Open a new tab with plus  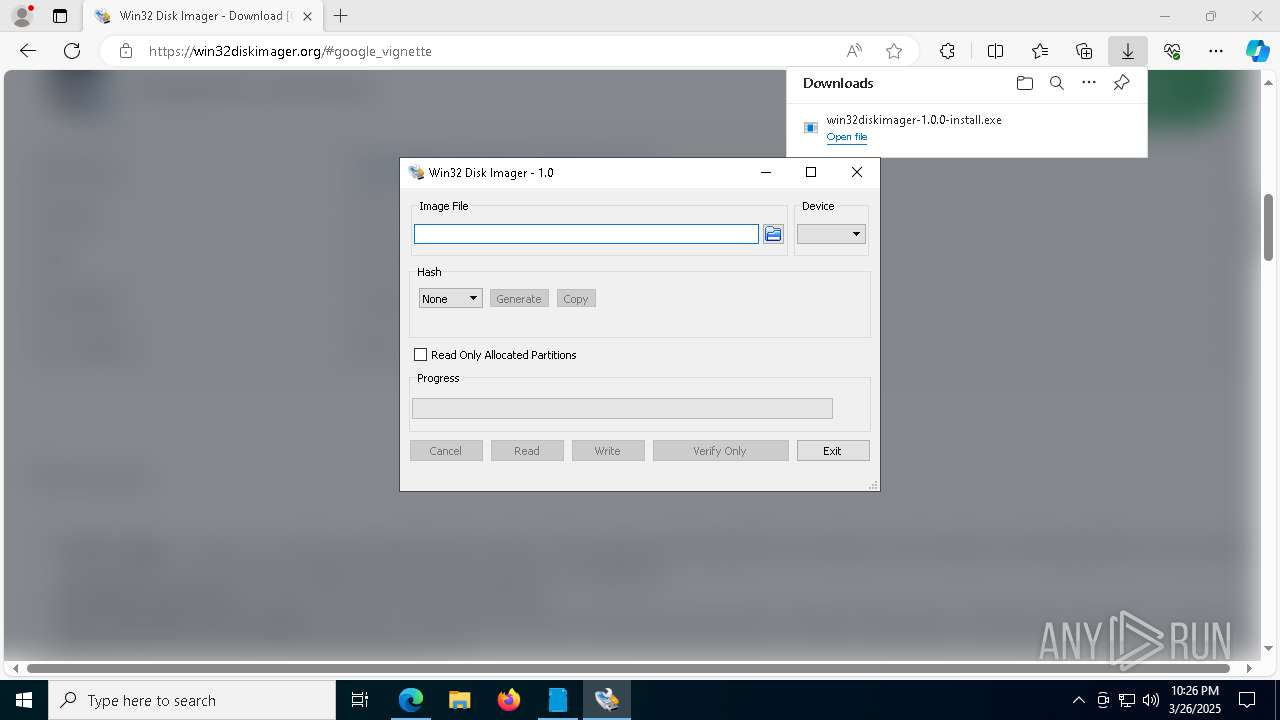click(x=341, y=16)
